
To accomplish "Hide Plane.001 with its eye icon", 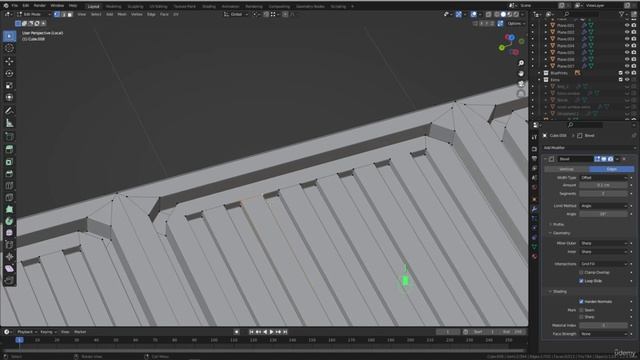I will (x=627, y=25).
